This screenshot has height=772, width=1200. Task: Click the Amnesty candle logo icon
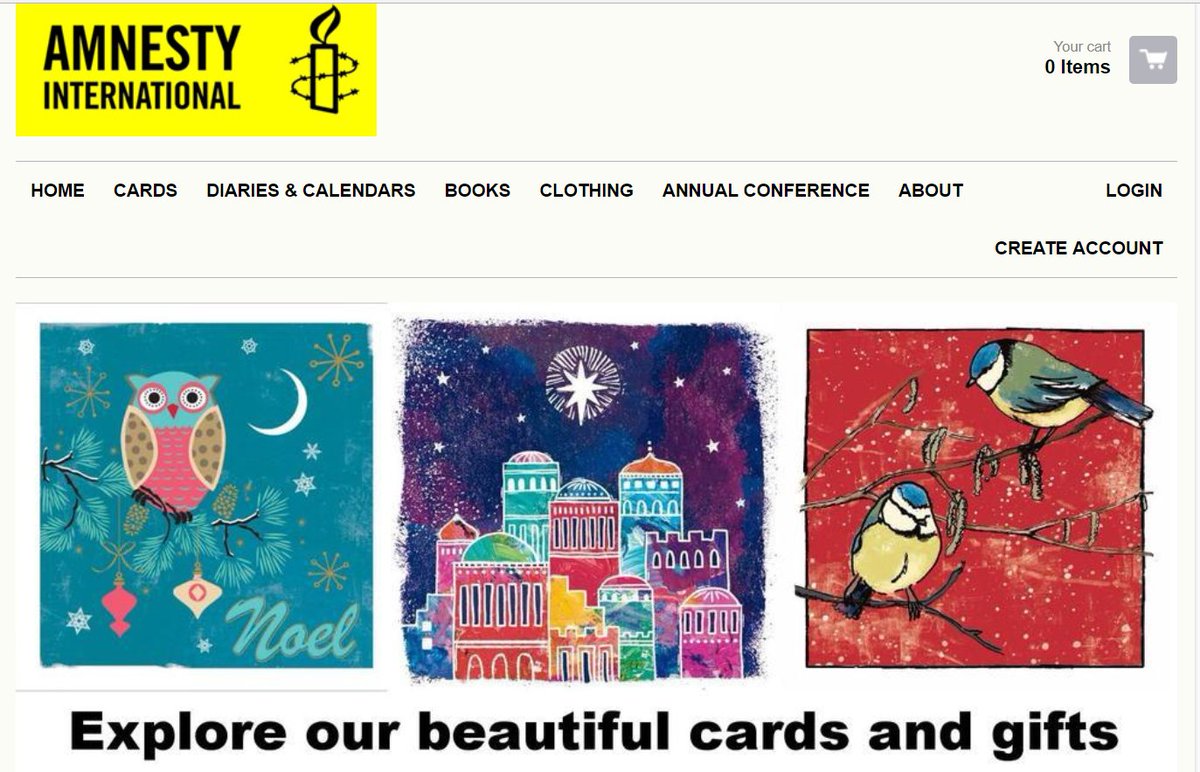click(324, 60)
